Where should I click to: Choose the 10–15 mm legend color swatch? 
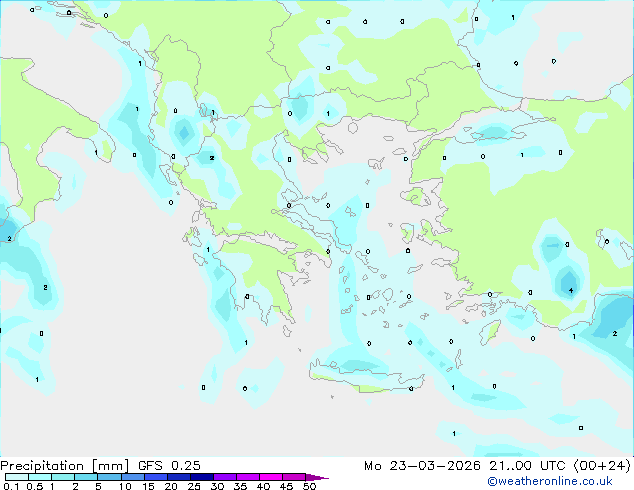coord(132,477)
